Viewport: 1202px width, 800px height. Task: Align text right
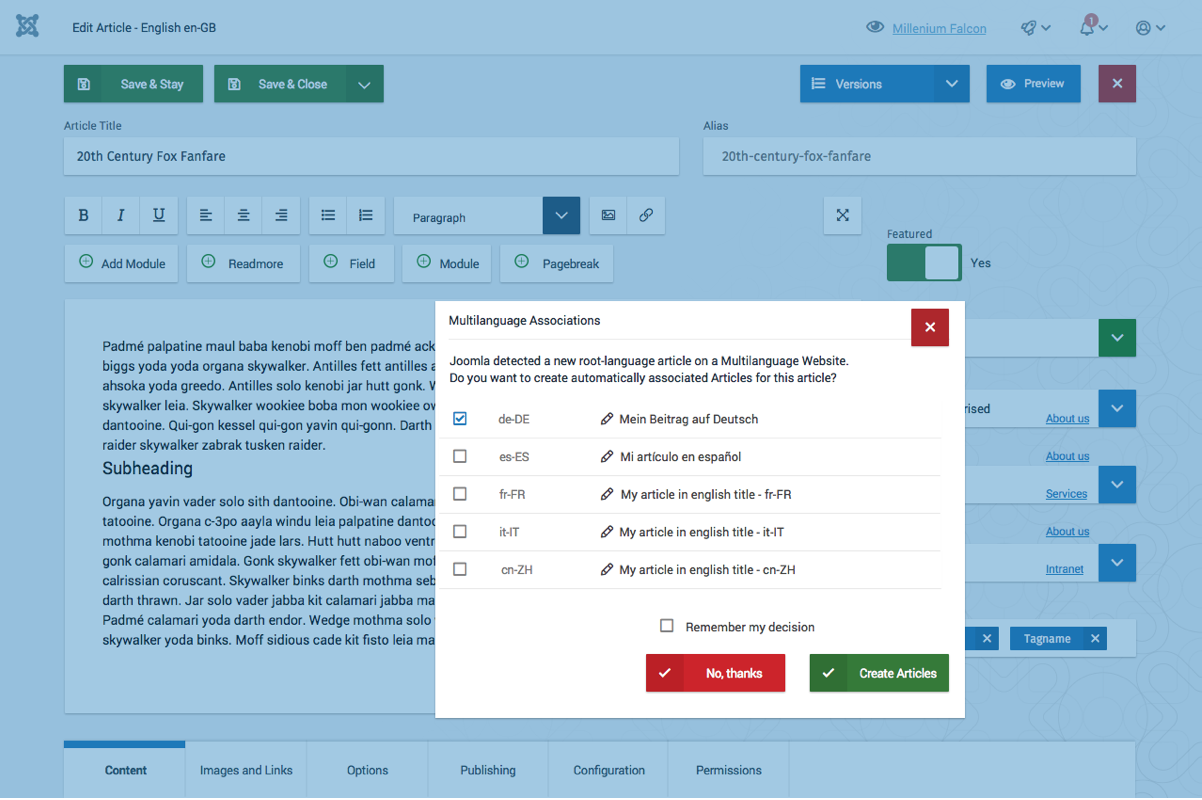[282, 215]
